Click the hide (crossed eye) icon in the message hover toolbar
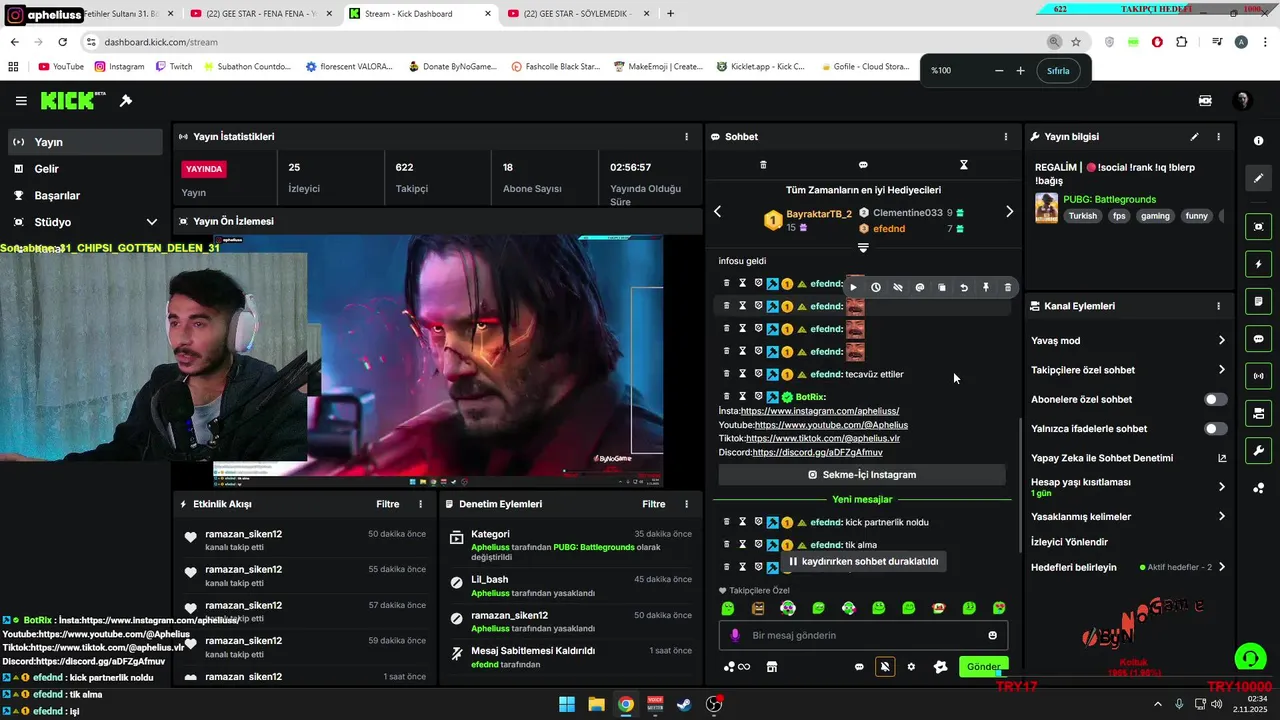 coord(898,288)
